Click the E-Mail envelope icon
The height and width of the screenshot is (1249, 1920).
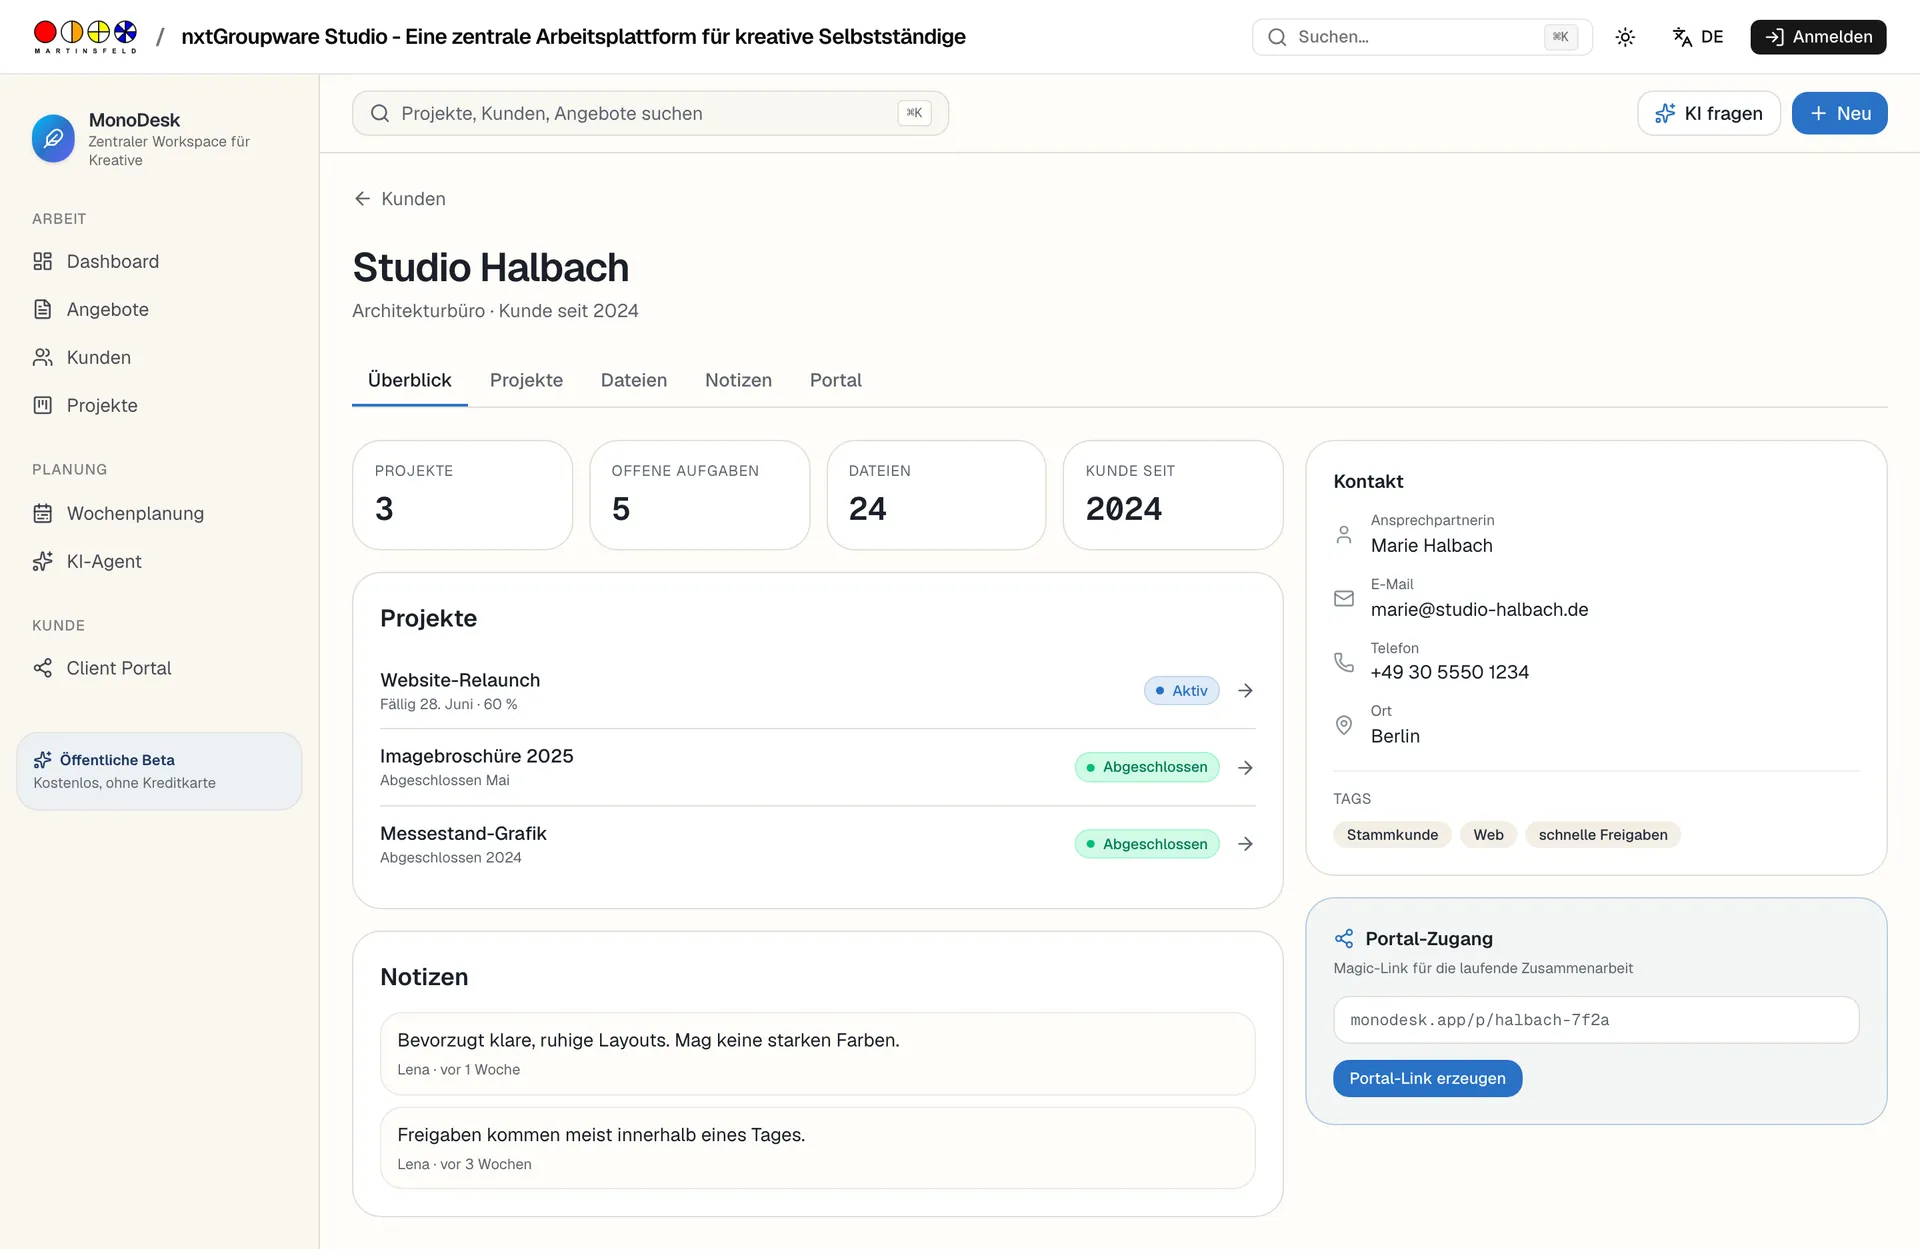coord(1344,598)
